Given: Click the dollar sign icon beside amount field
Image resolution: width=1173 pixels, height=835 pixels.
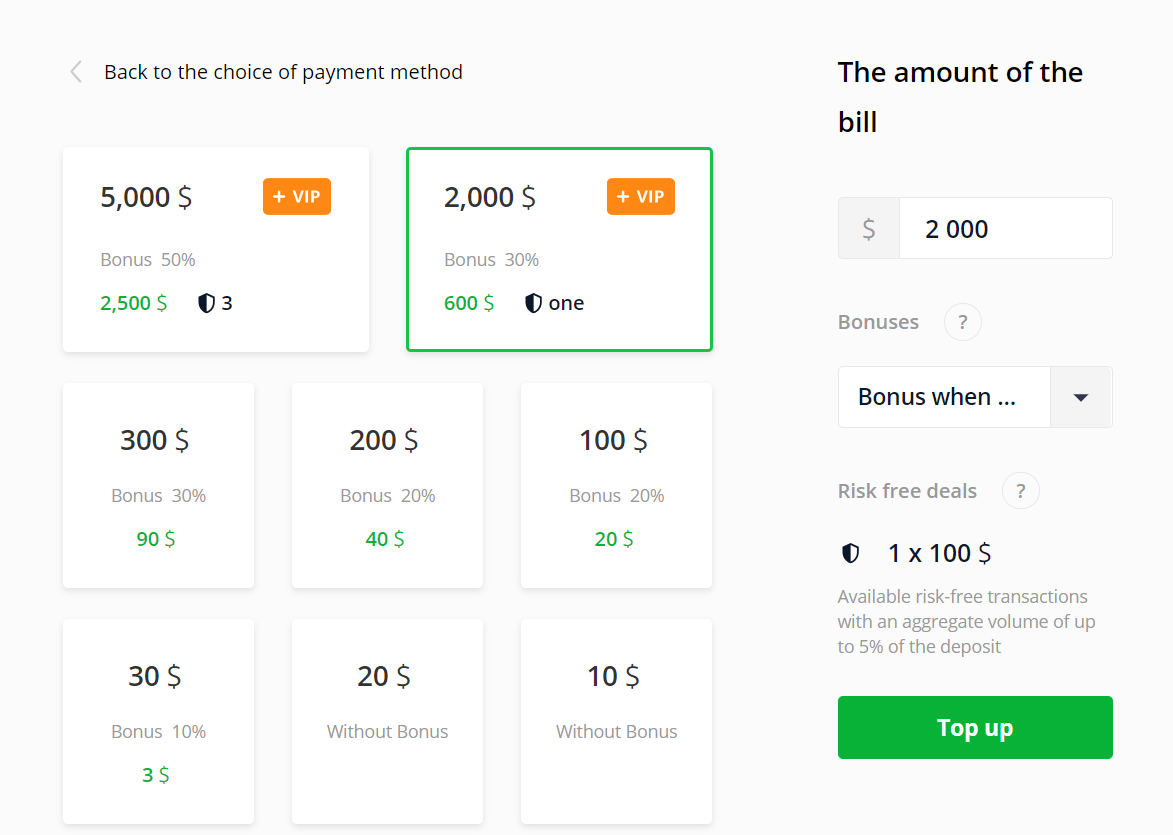Looking at the screenshot, I should pyautogui.click(x=868, y=229).
